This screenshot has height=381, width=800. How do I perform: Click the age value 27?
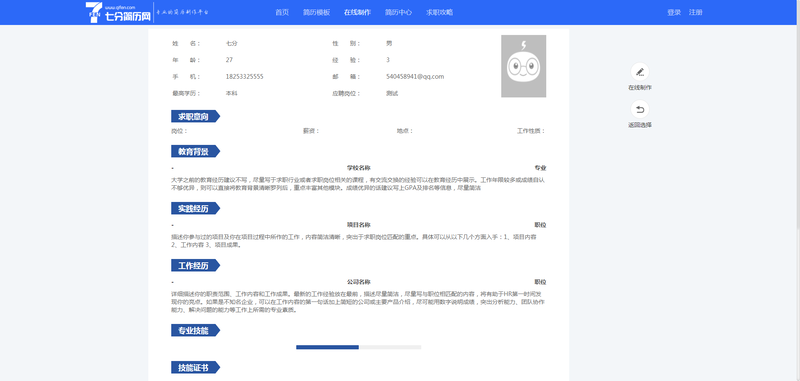pos(229,60)
